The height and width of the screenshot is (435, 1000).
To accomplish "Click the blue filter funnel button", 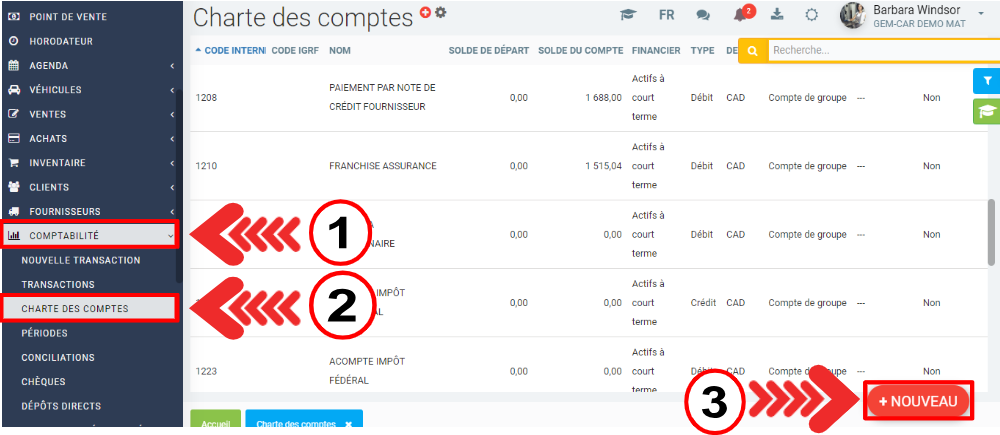I will click(986, 81).
